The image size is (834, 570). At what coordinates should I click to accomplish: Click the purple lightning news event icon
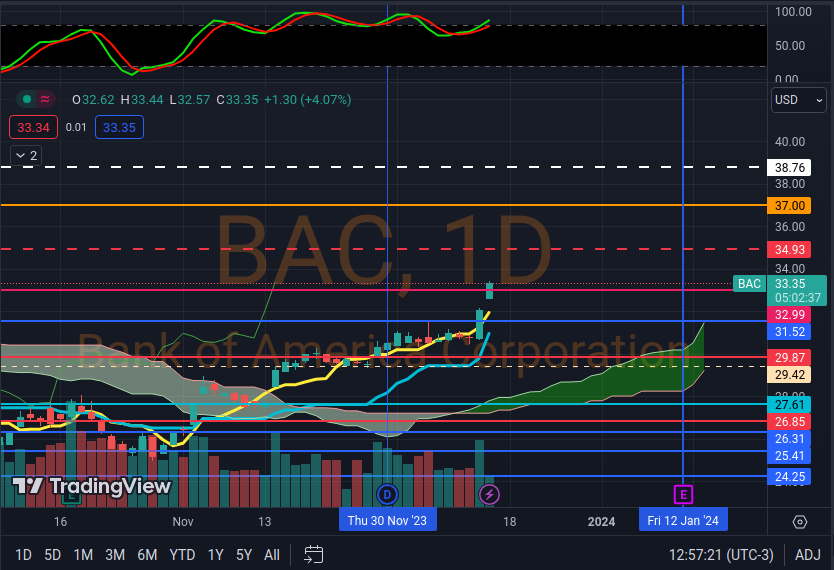(489, 494)
